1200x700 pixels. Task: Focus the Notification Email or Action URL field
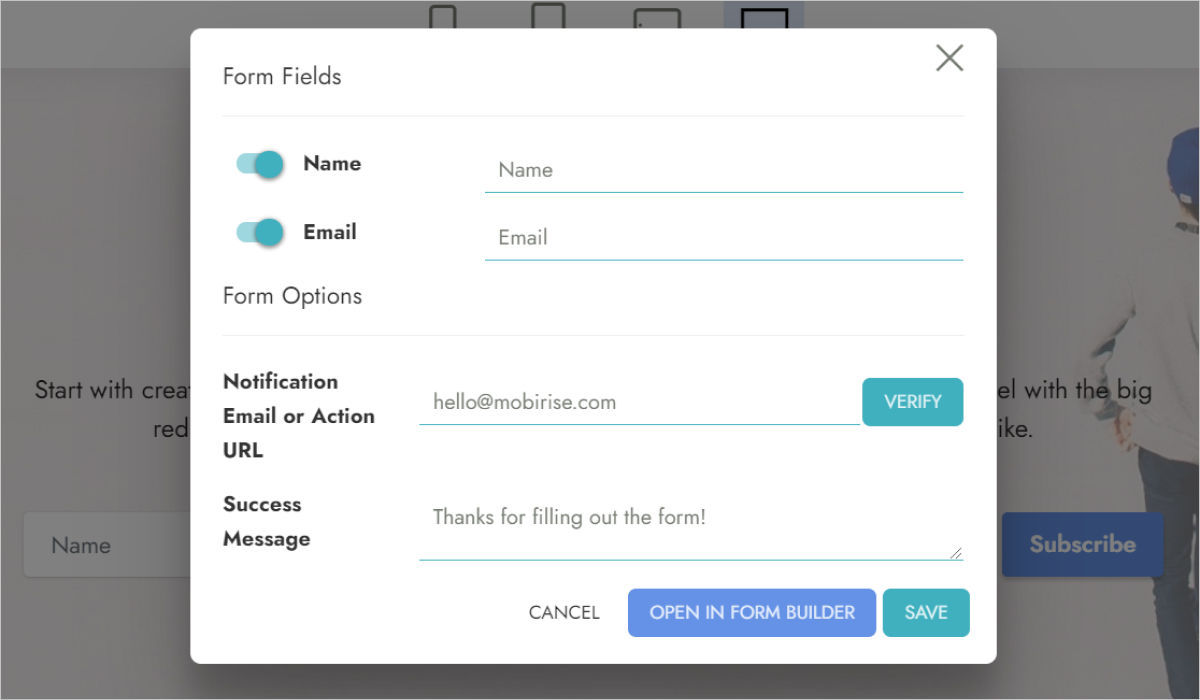coord(638,402)
